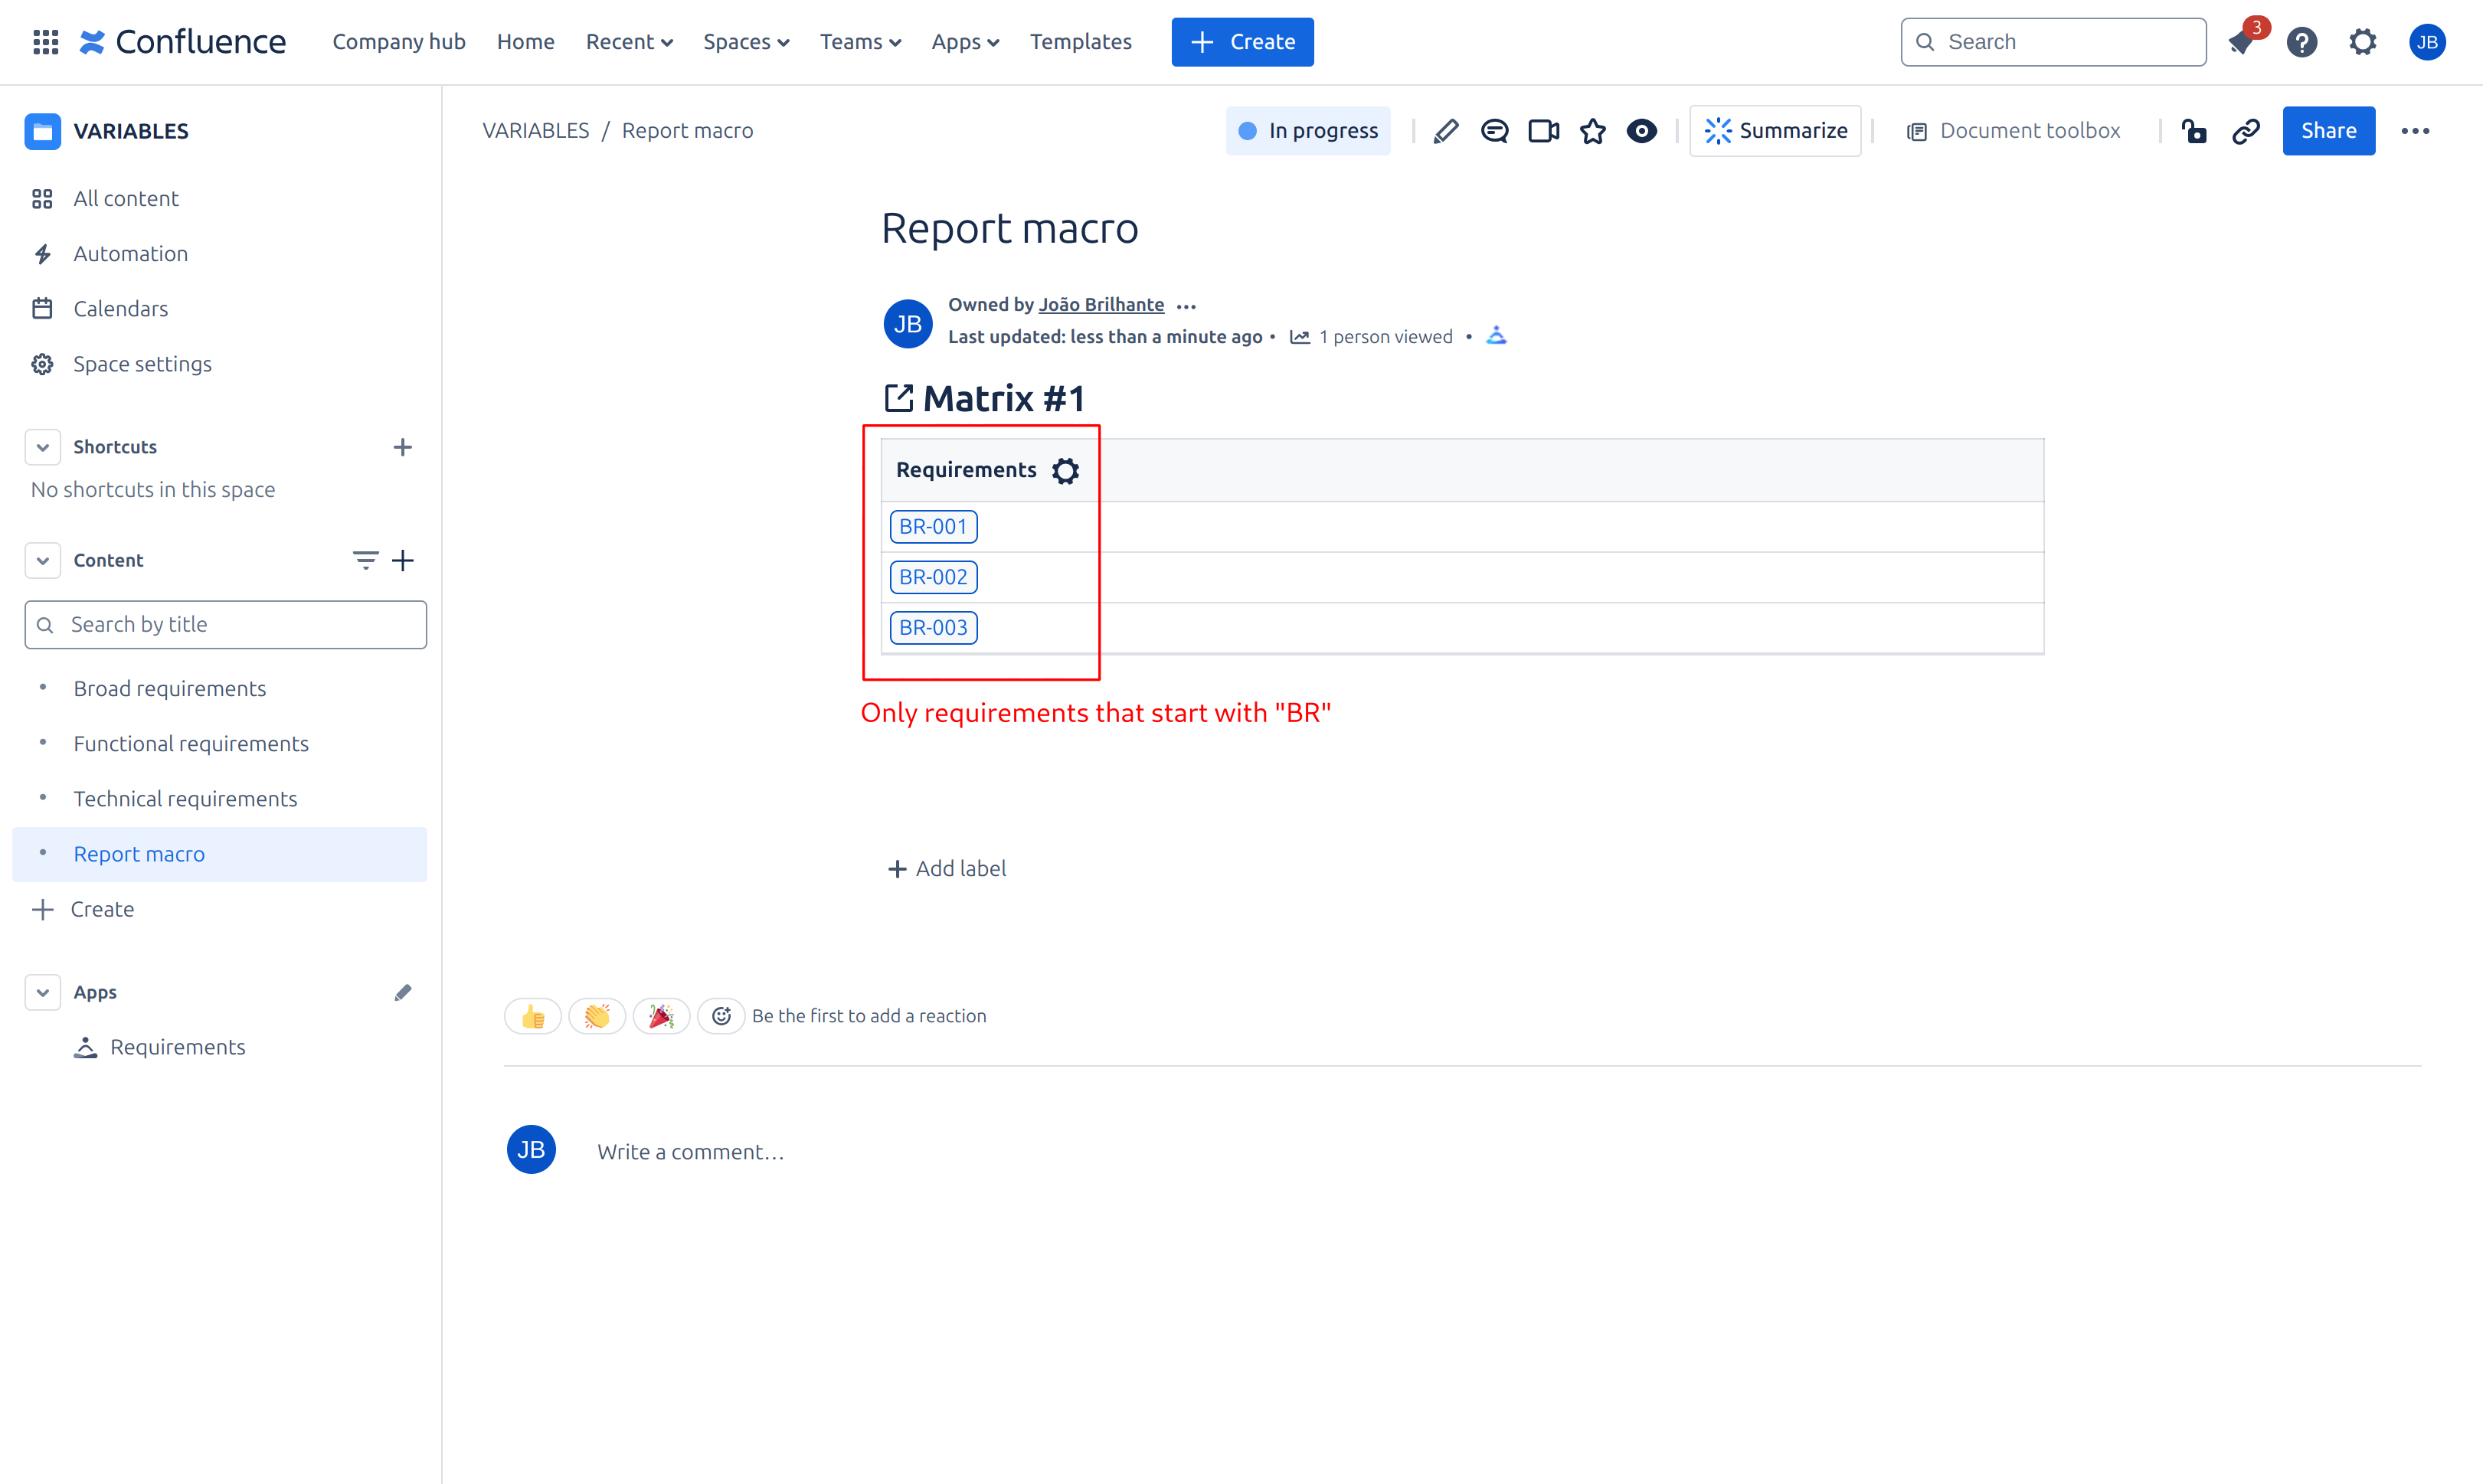This screenshot has width=2483, height=1484.
Task: Open the Spaces dropdown menu
Action: [x=744, y=41]
